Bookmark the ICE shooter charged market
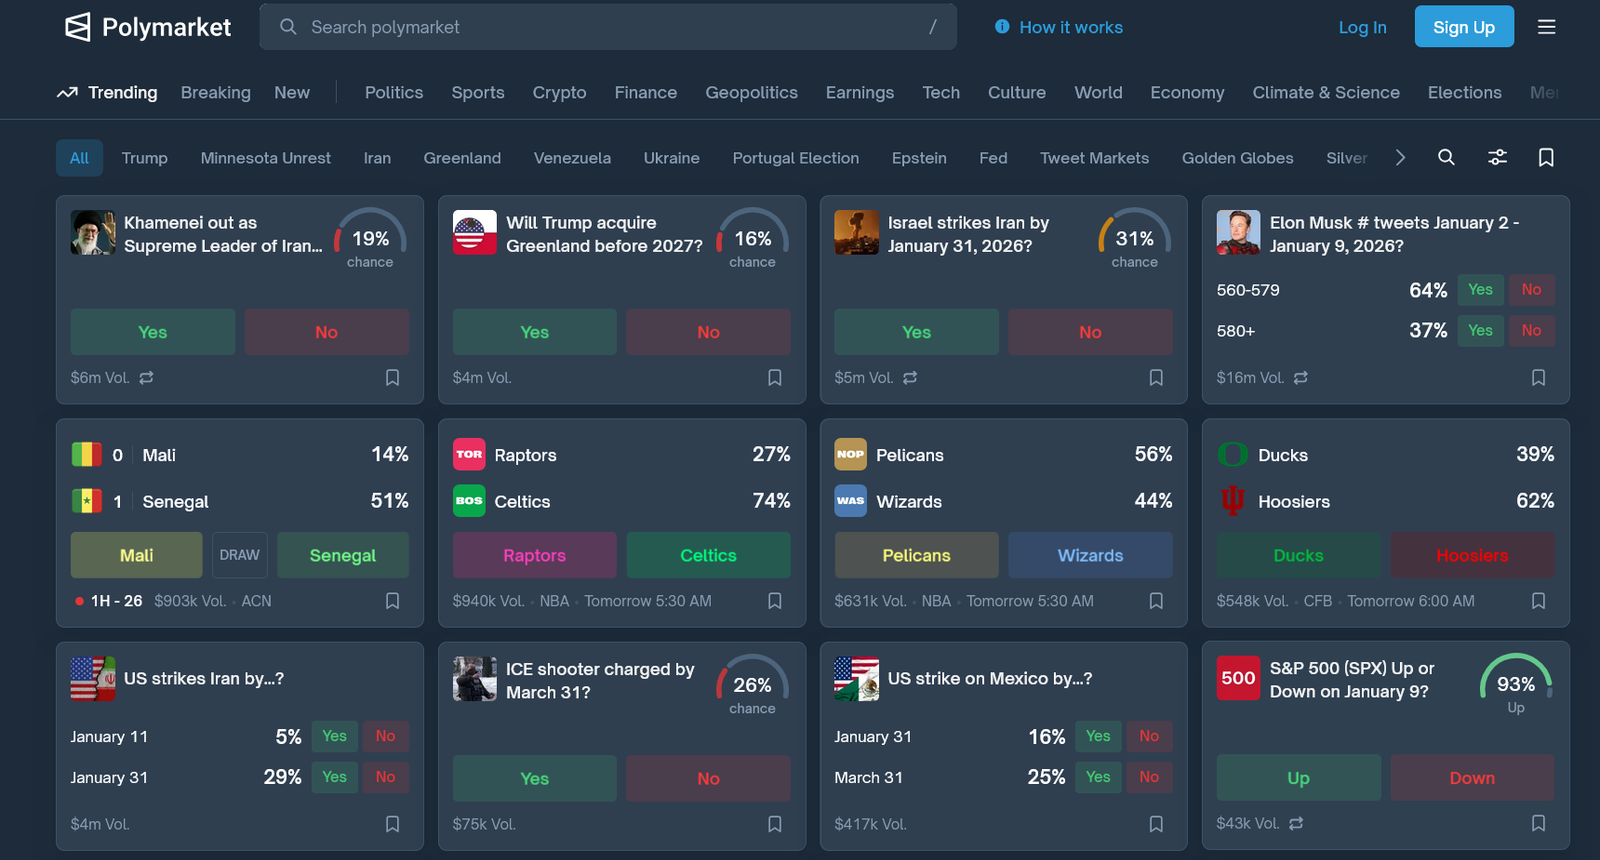Viewport: 1600px width, 860px height. [774, 824]
